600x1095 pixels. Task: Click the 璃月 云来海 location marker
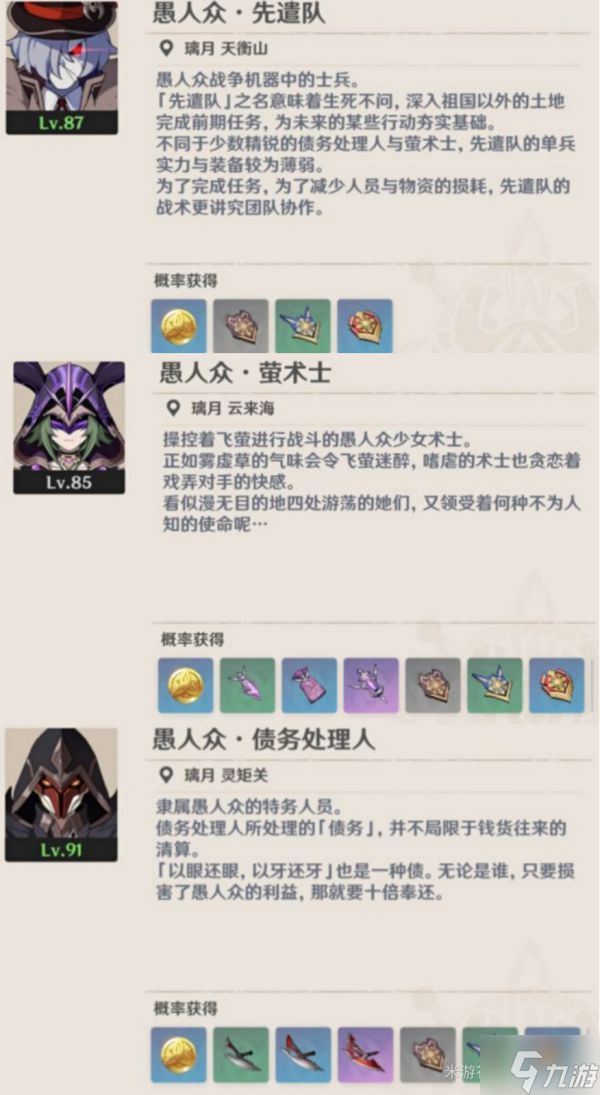point(221,408)
